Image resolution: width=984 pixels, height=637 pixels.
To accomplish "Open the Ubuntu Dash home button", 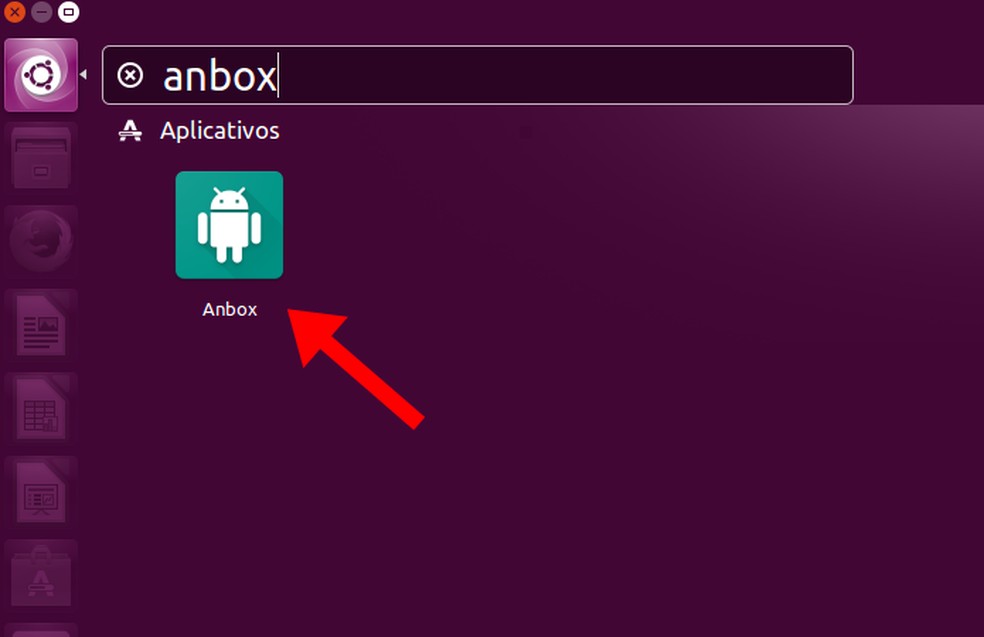I will coord(41,75).
